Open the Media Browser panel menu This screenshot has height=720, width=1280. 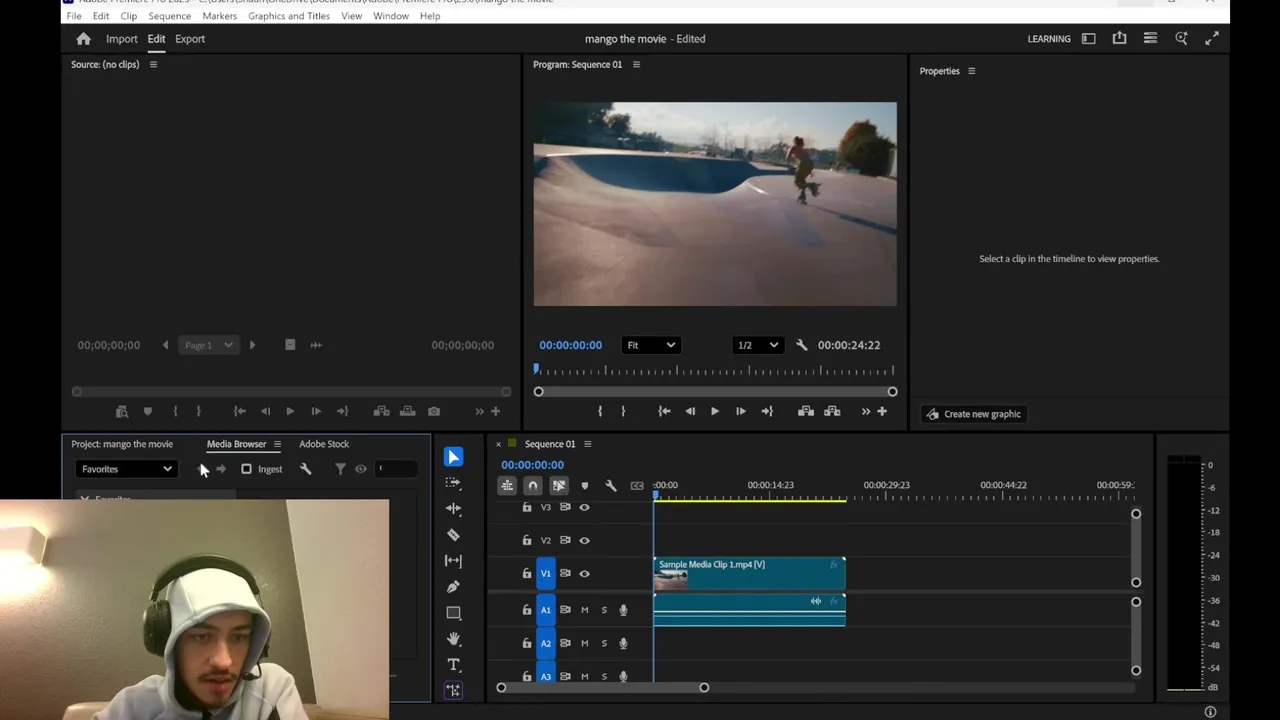click(x=277, y=444)
